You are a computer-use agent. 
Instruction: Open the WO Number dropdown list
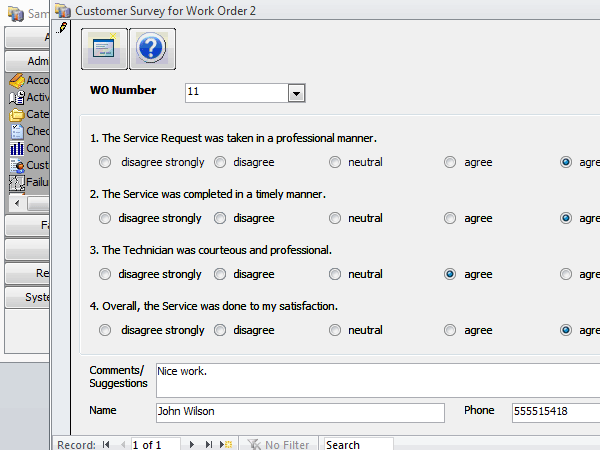[x=296, y=93]
